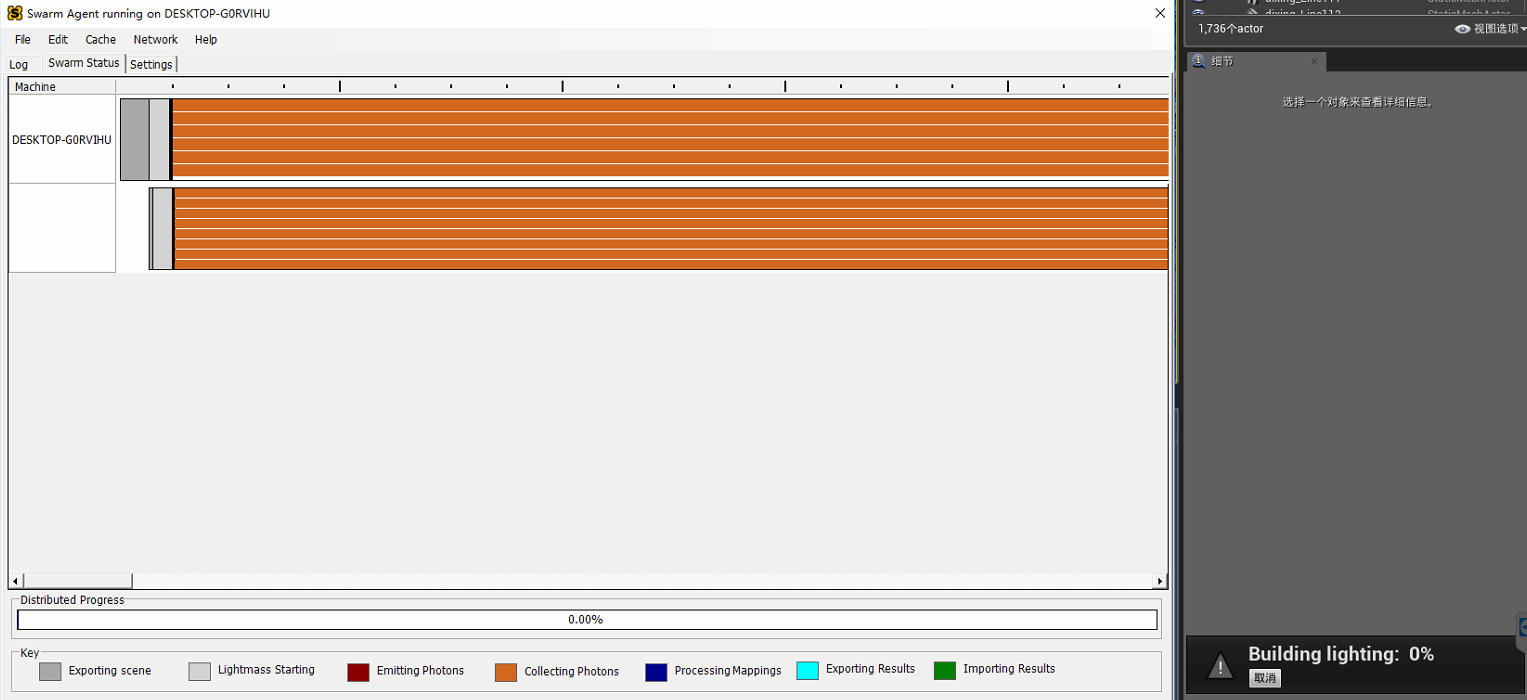
Task: Select the Swarm Status tab
Action: (84, 63)
